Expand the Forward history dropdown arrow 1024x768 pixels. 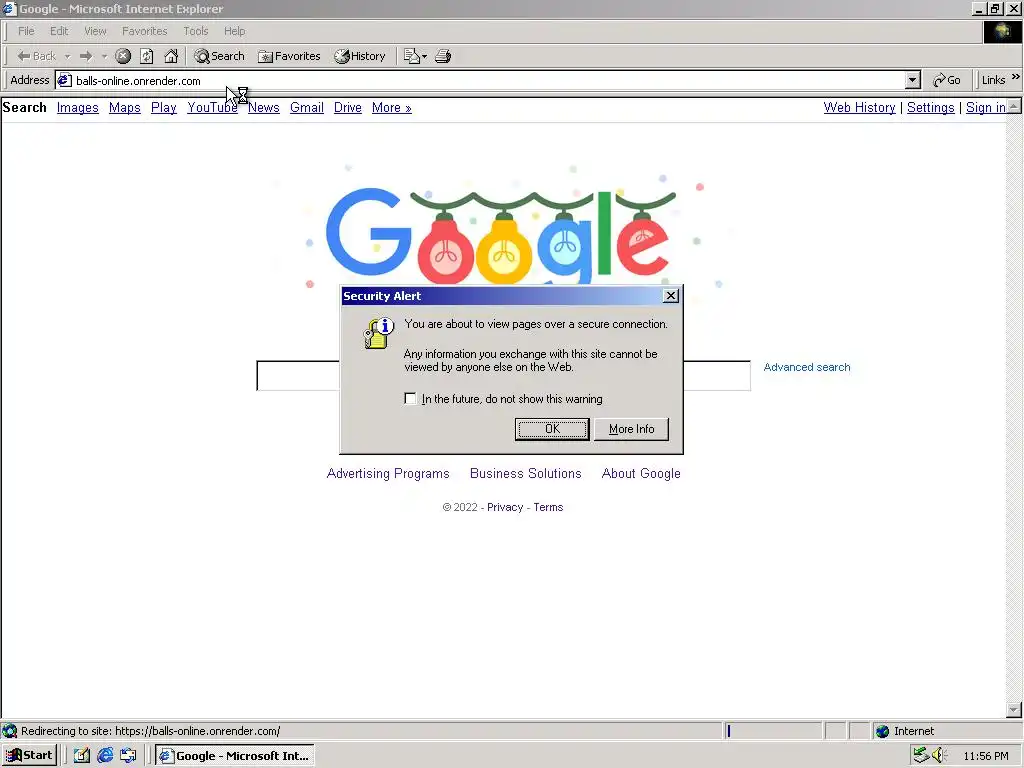click(x=104, y=57)
